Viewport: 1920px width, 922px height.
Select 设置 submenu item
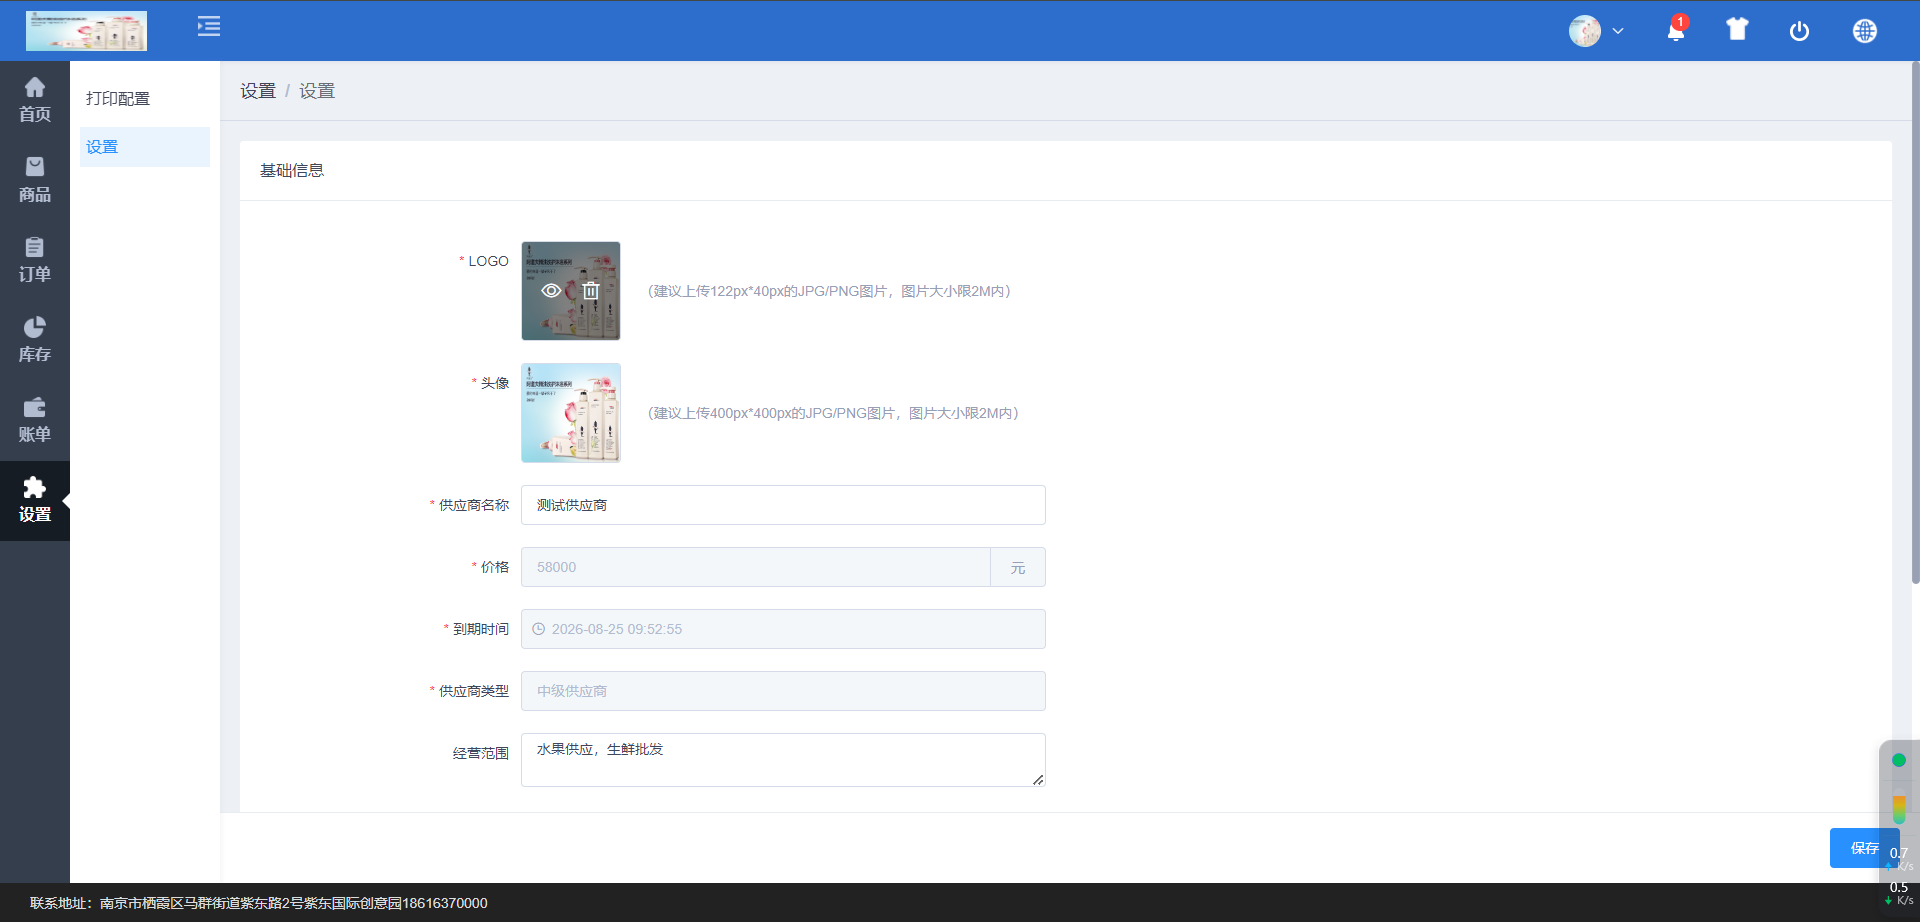(x=102, y=147)
